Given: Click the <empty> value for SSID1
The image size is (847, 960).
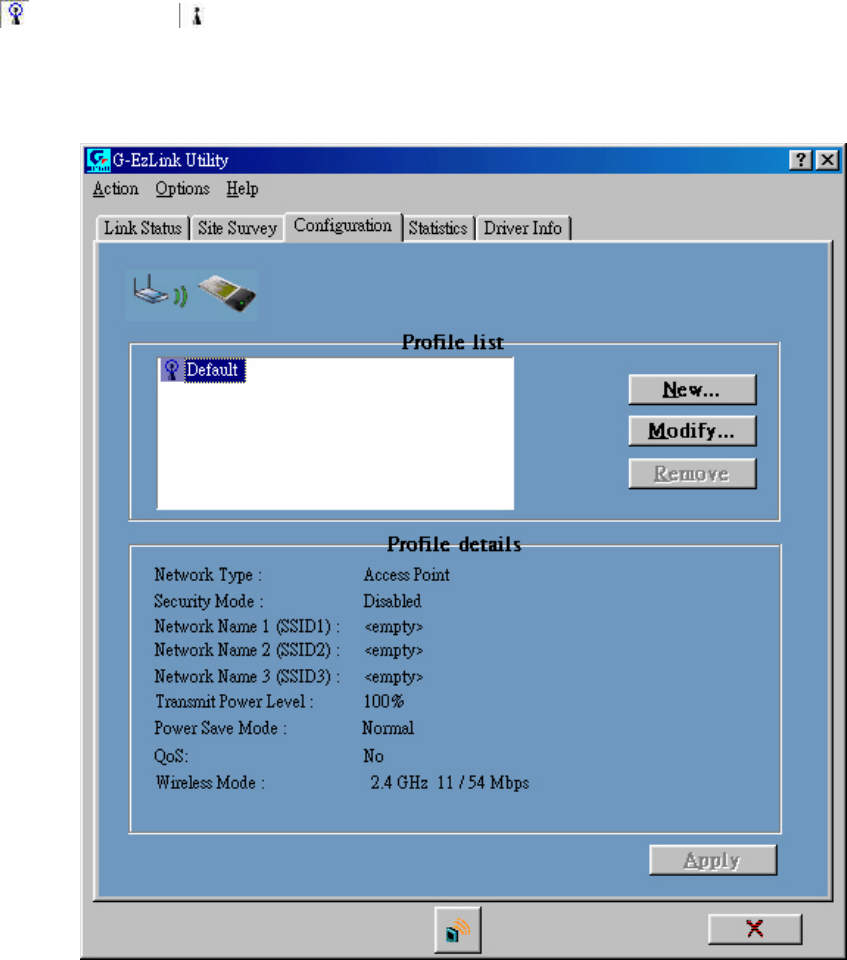Looking at the screenshot, I should point(394,627).
